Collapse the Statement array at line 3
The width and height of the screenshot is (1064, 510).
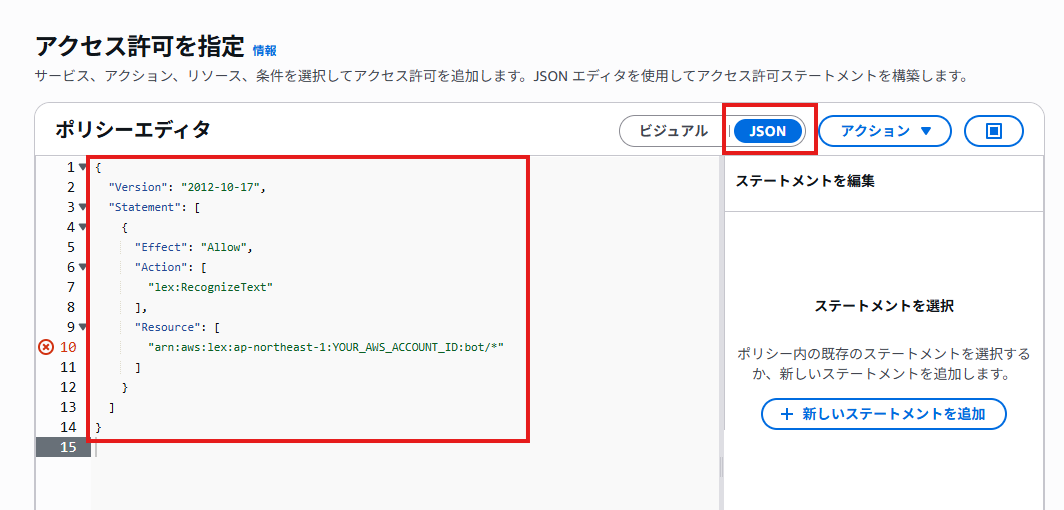[82, 207]
